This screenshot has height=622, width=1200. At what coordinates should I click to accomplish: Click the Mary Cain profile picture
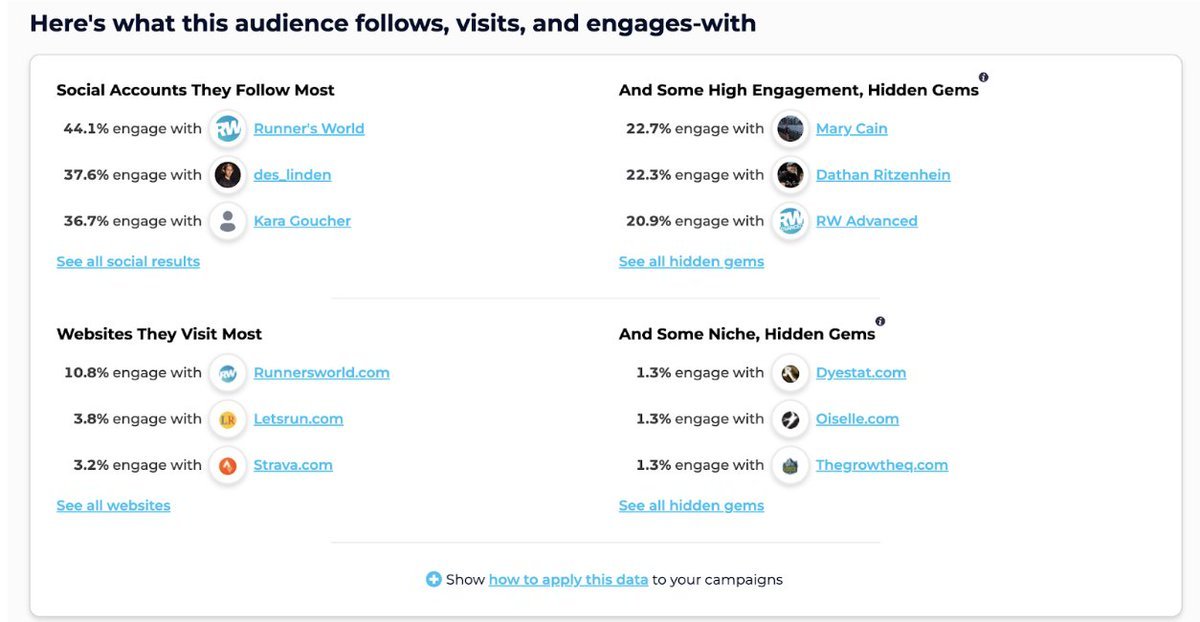coord(790,129)
